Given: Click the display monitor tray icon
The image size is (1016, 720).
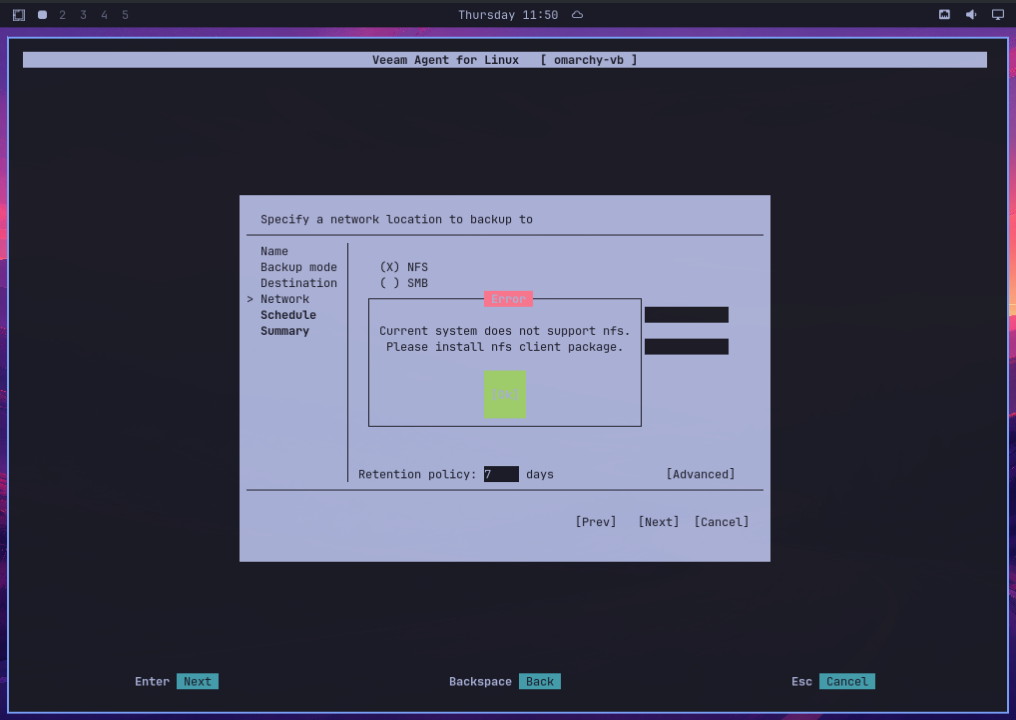Looking at the screenshot, I should click(998, 15).
